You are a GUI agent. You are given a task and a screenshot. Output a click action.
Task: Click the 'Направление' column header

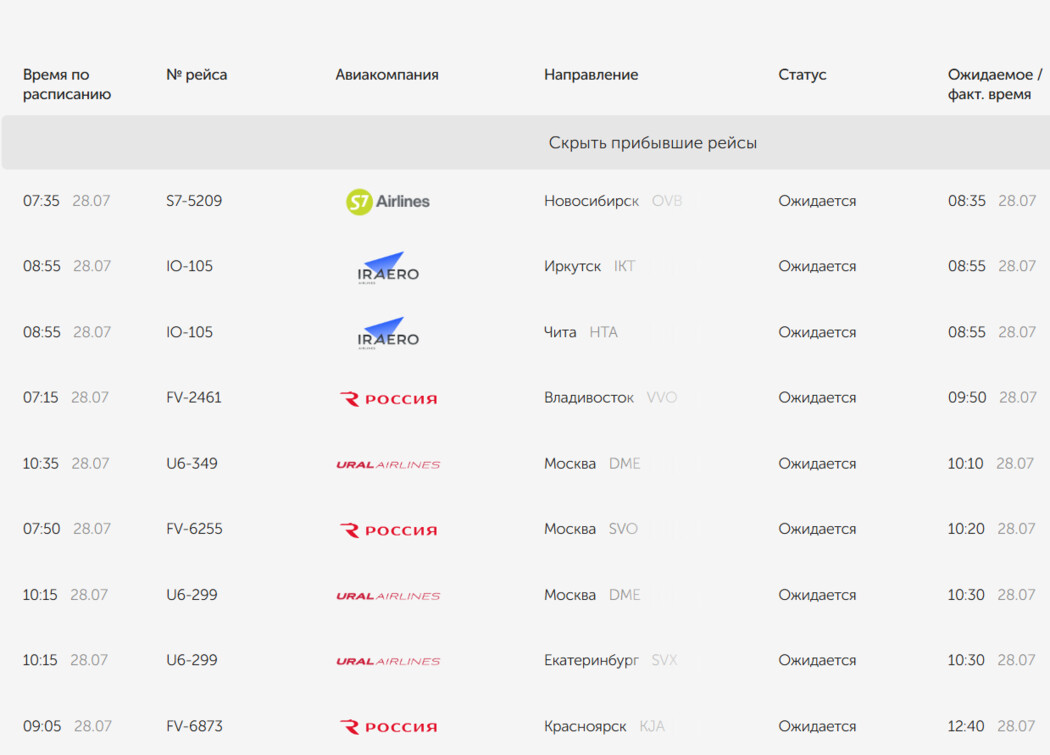pos(591,75)
